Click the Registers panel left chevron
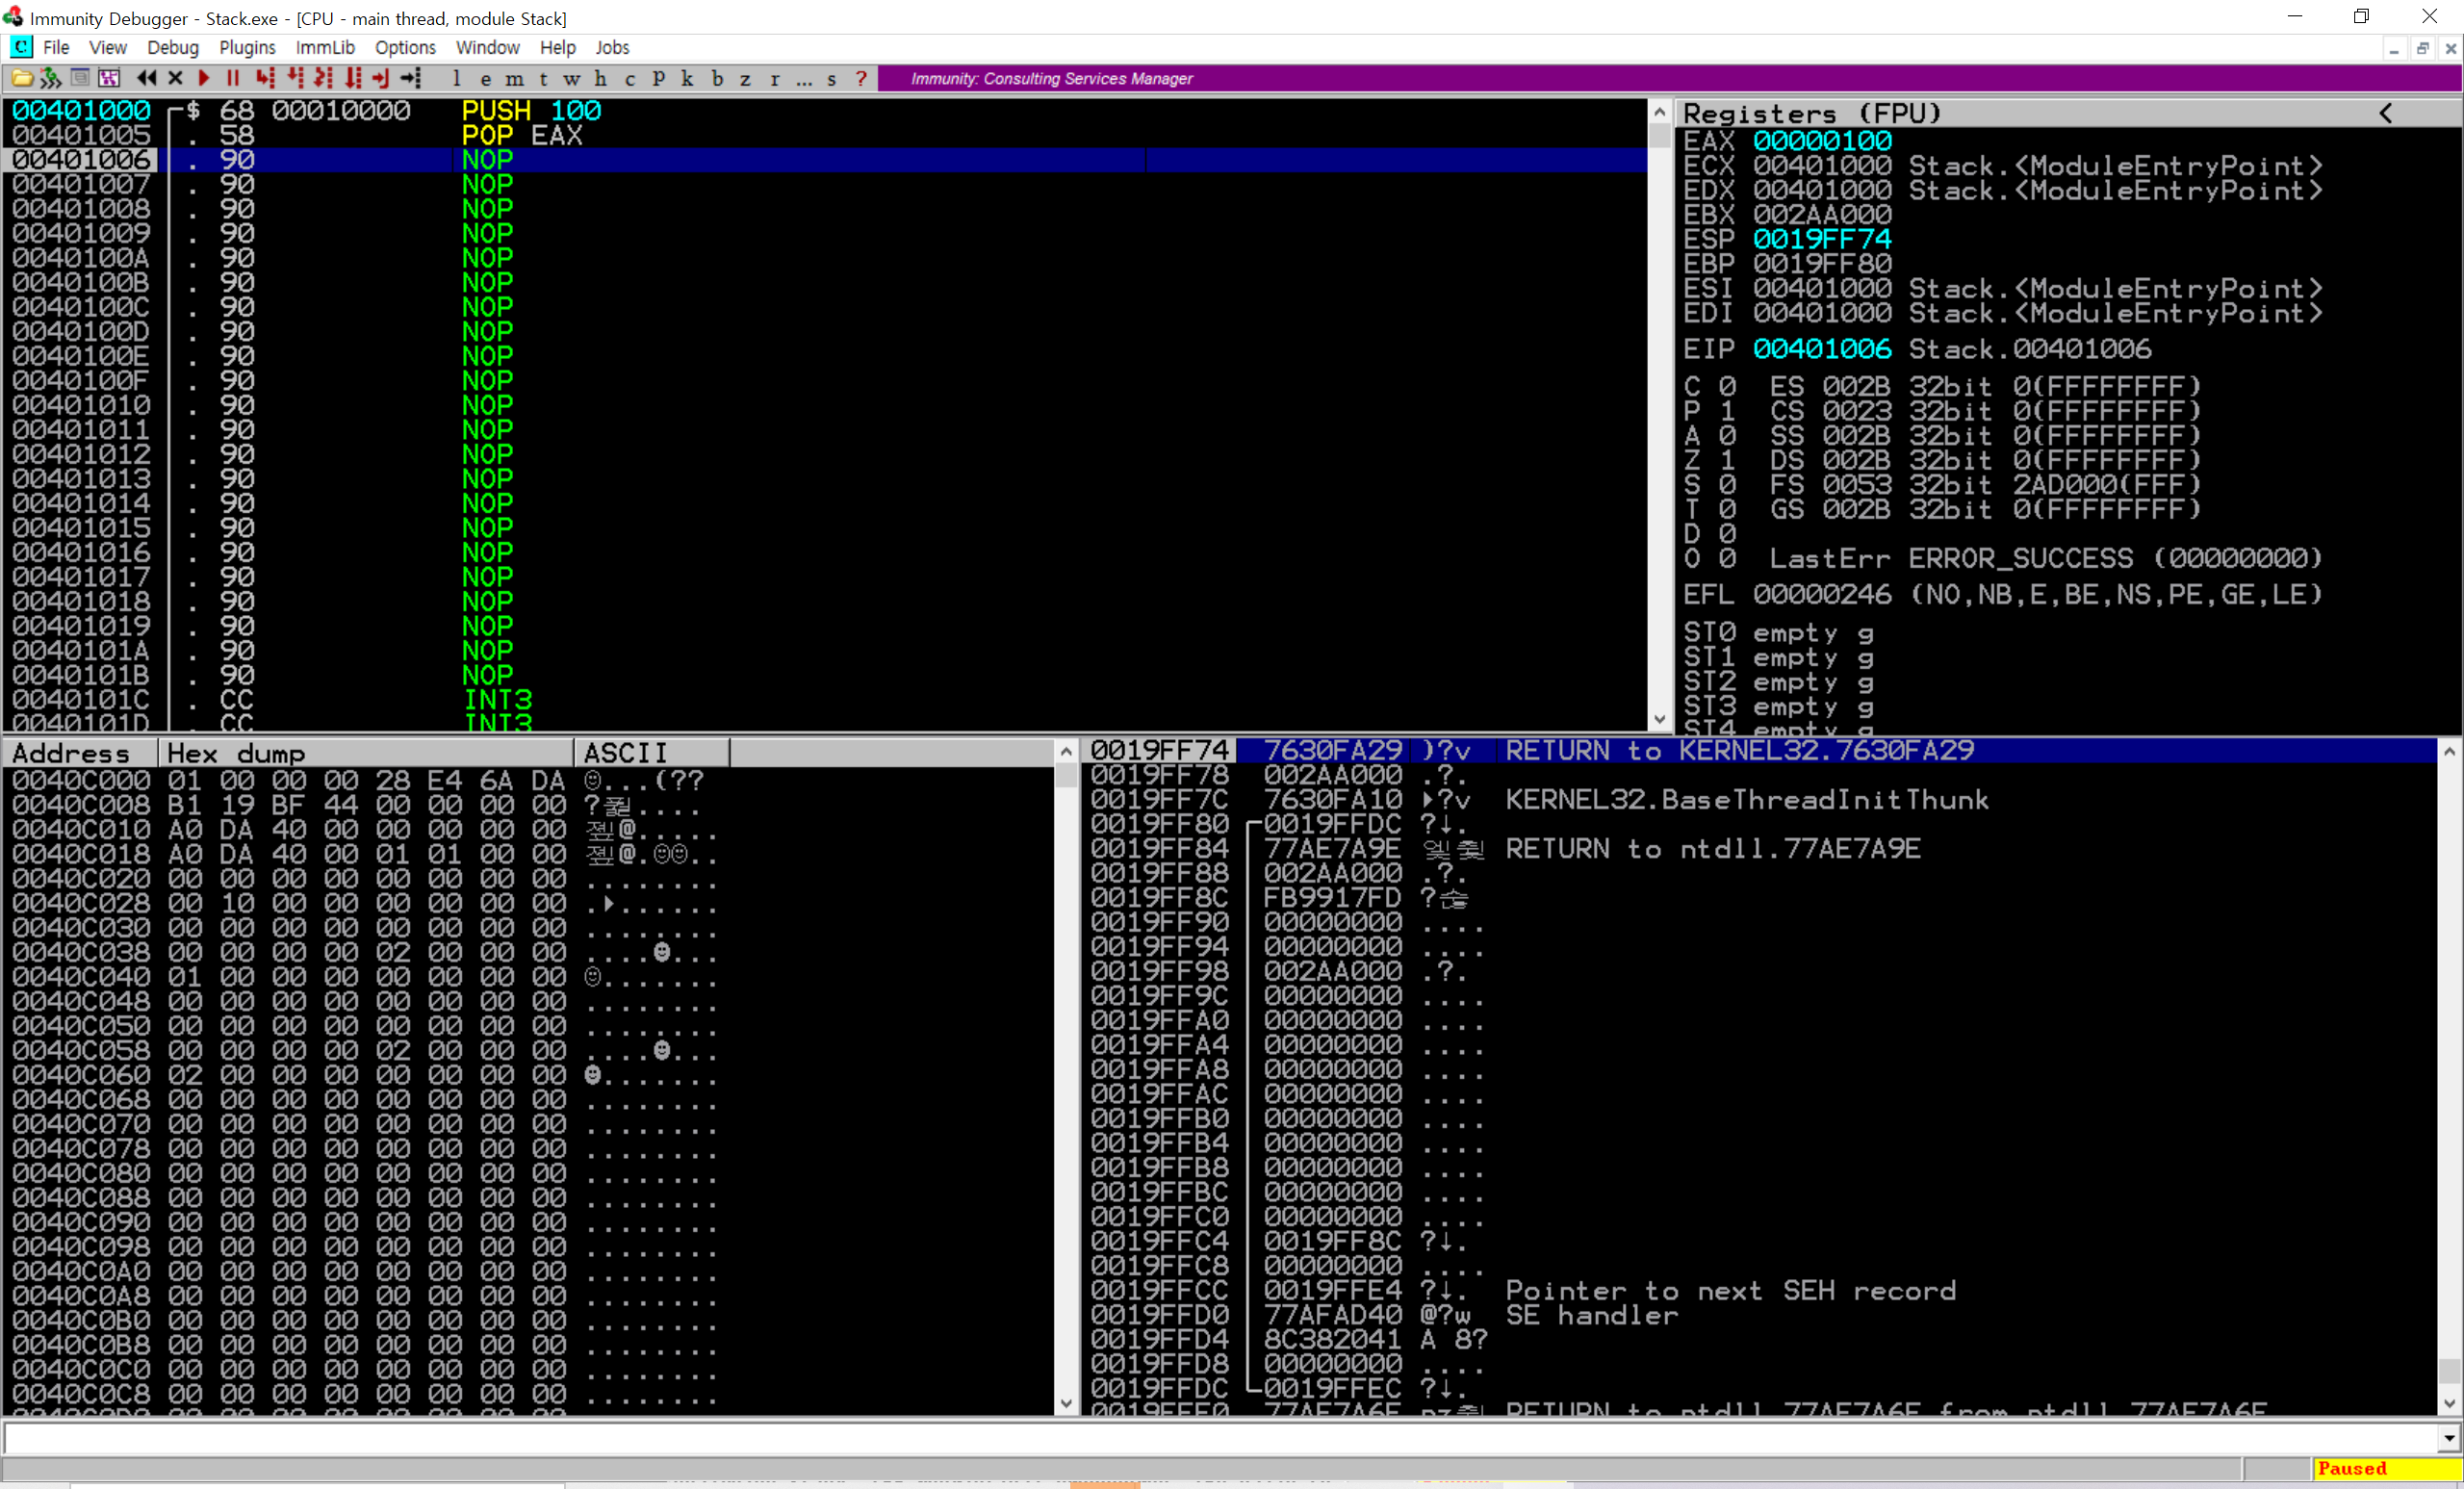The width and height of the screenshot is (2464, 1489). click(2386, 113)
